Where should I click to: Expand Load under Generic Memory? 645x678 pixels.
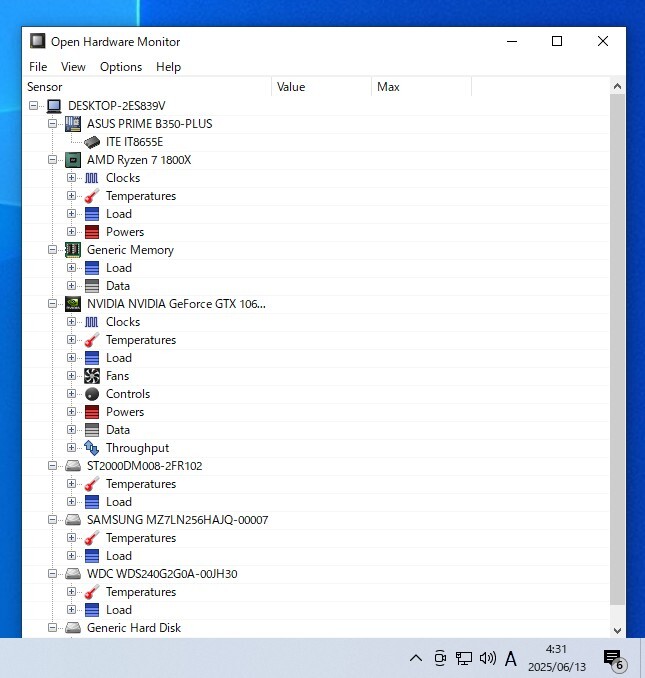pyautogui.click(x=71, y=268)
